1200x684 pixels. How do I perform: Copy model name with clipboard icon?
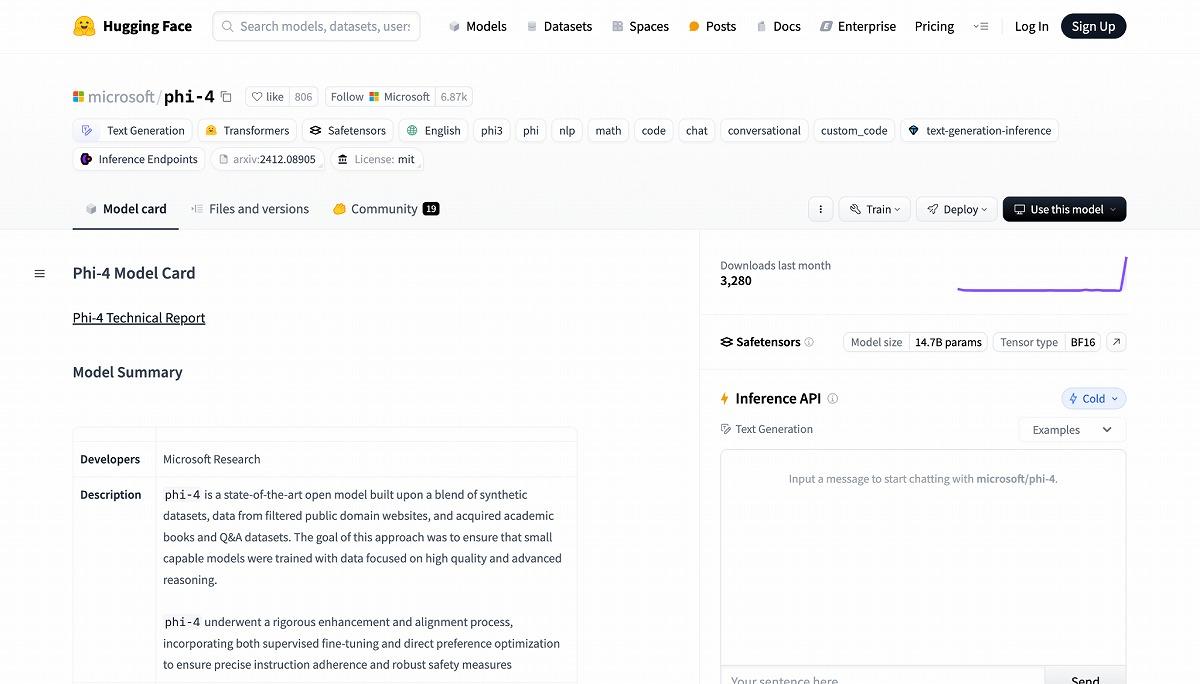(226, 97)
